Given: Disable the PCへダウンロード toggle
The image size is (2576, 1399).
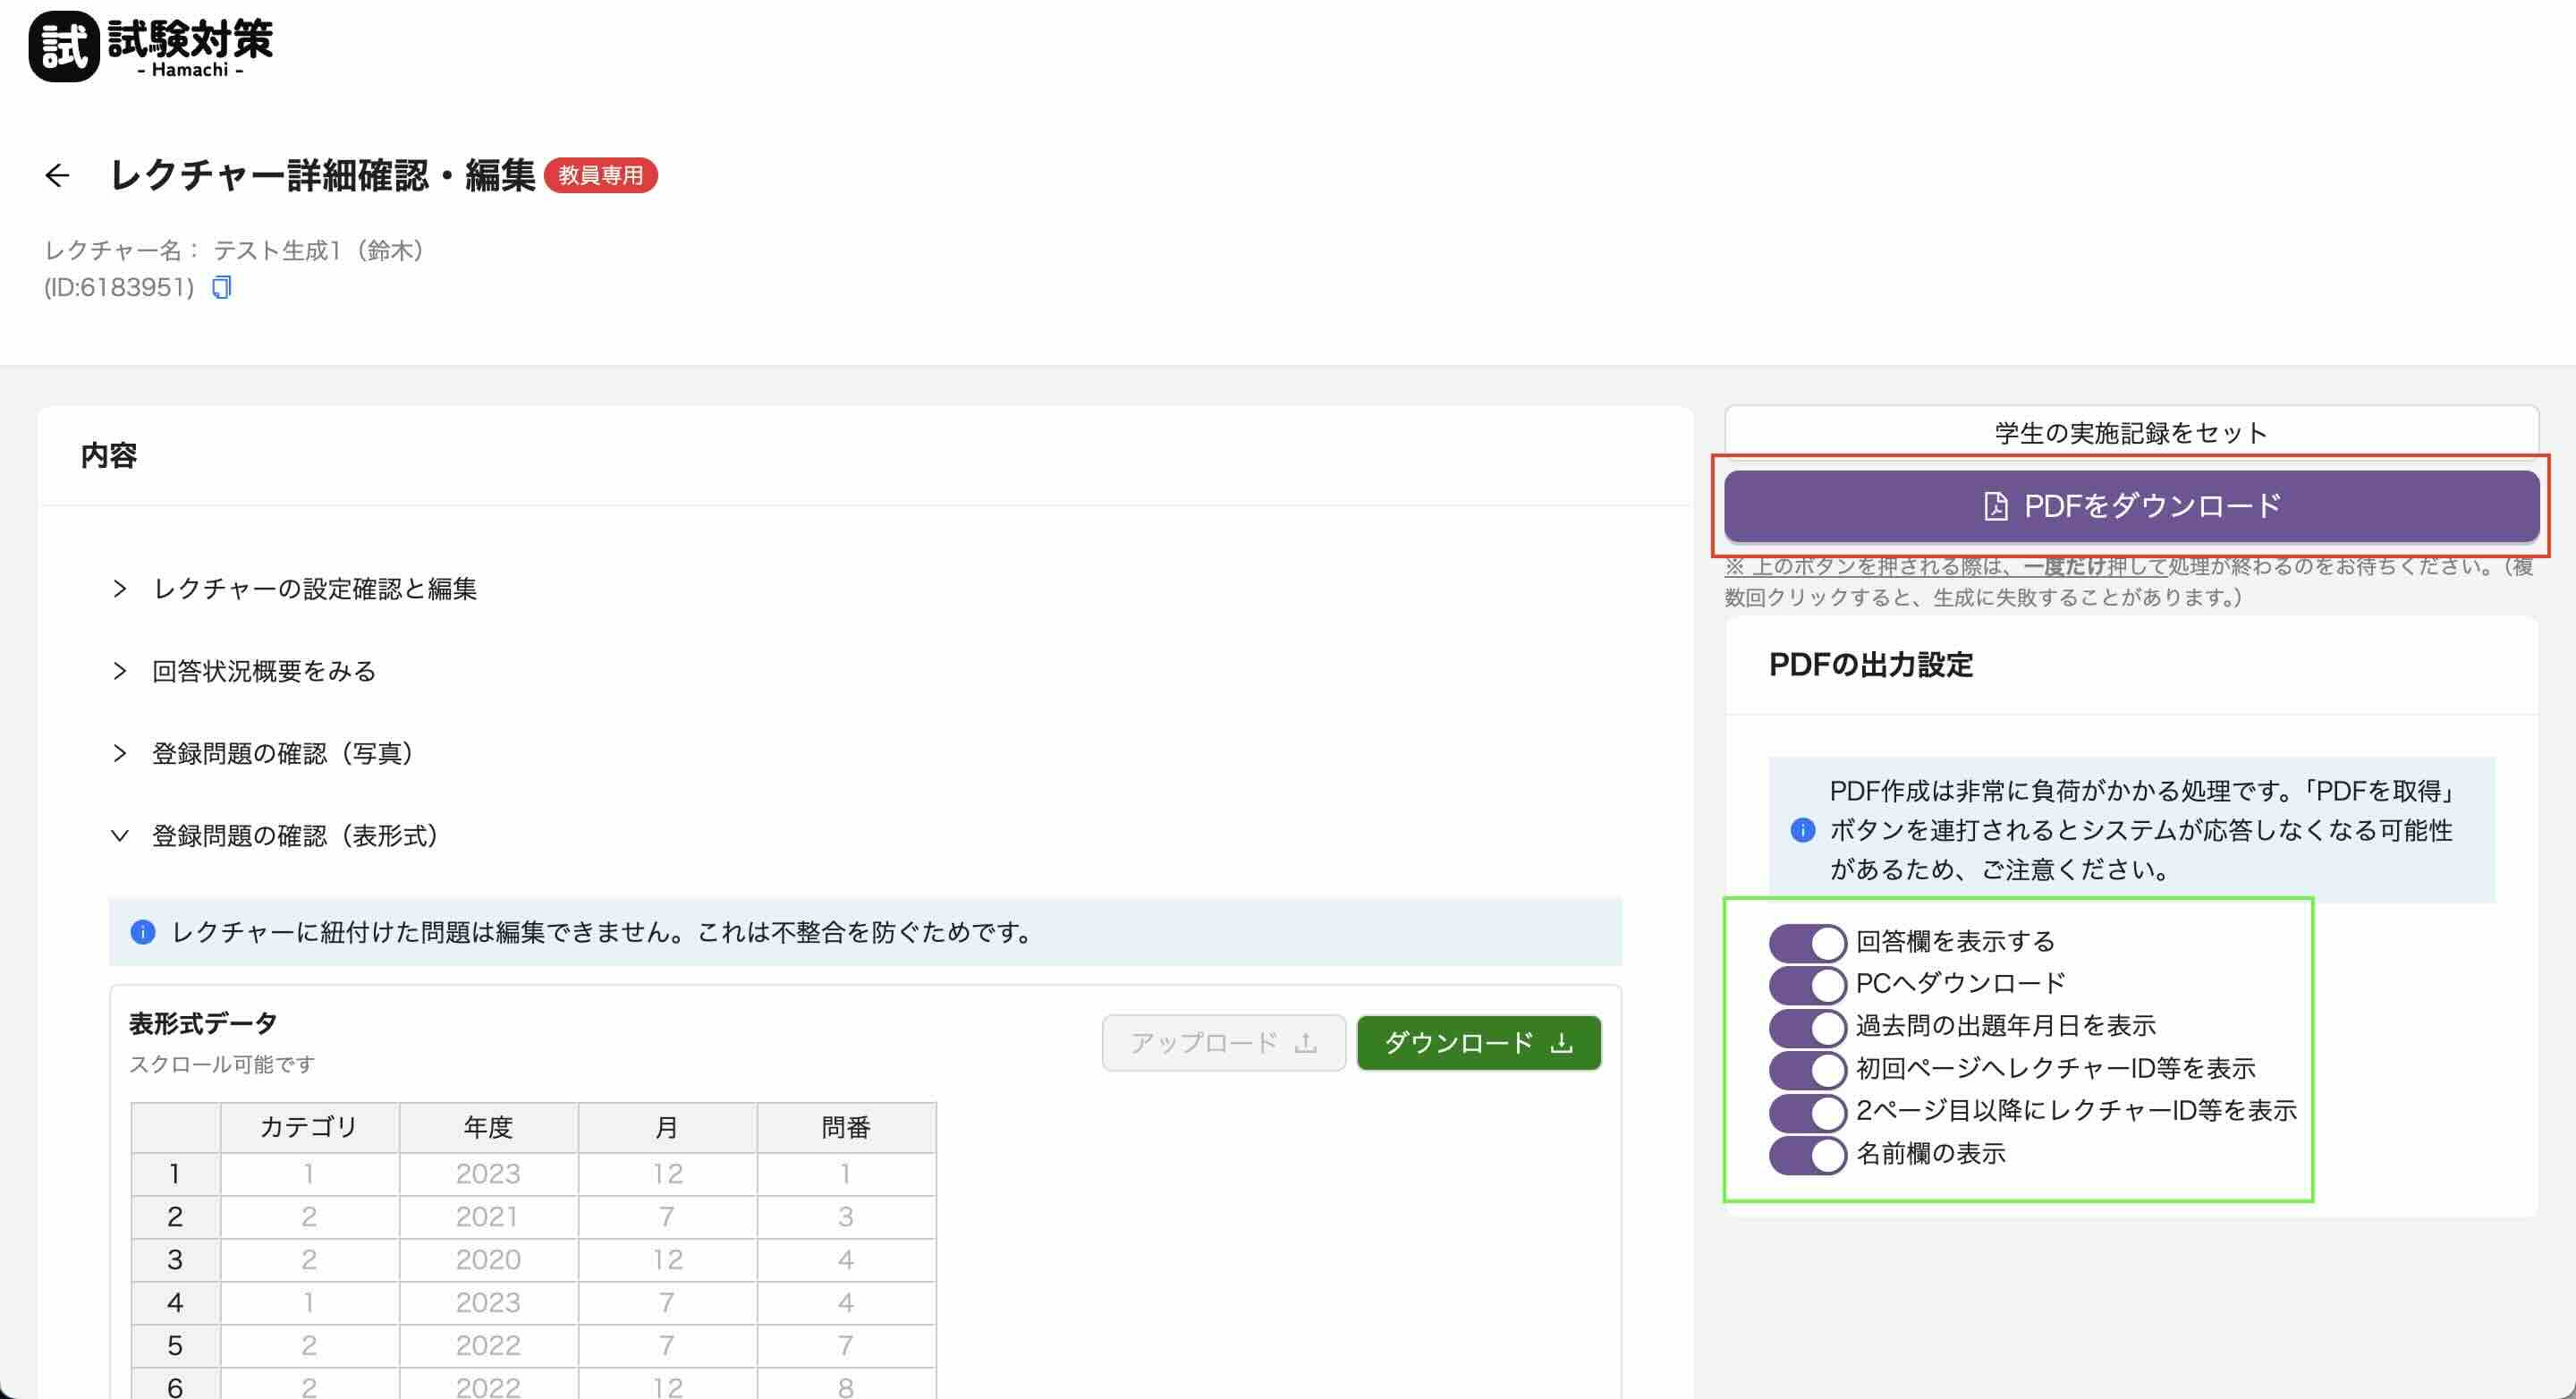Looking at the screenshot, I should [1806, 984].
